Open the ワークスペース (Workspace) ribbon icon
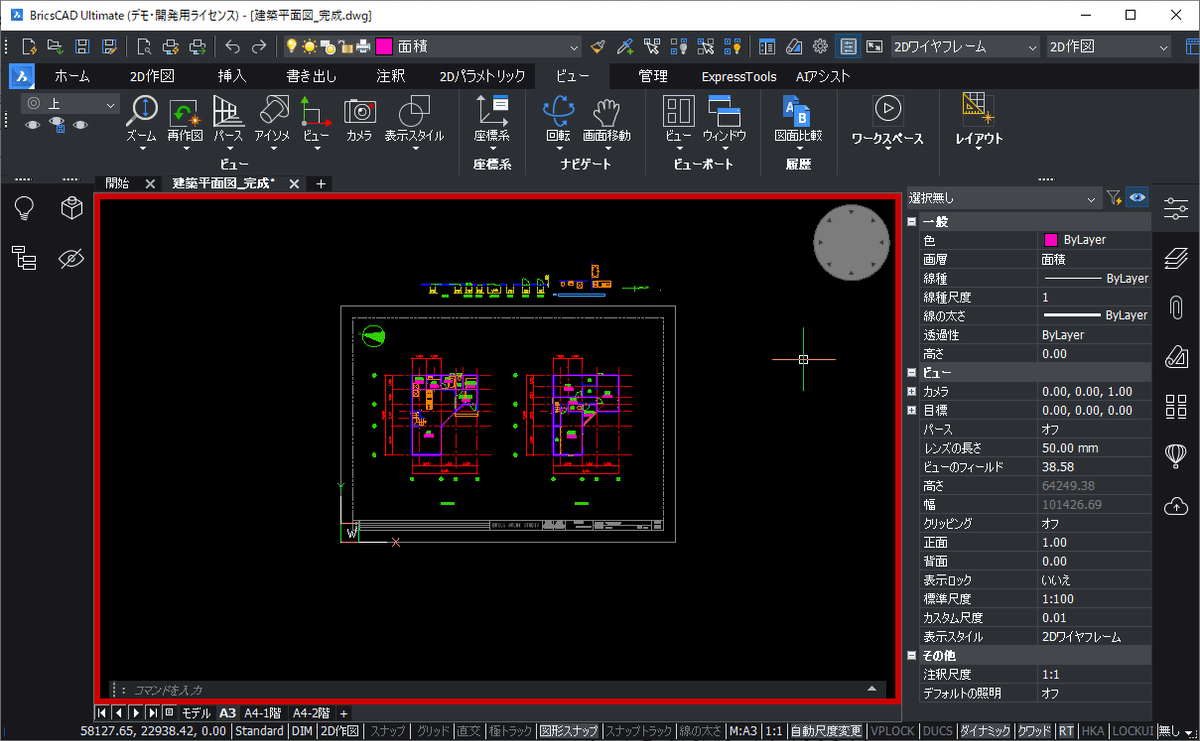 coord(887,109)
